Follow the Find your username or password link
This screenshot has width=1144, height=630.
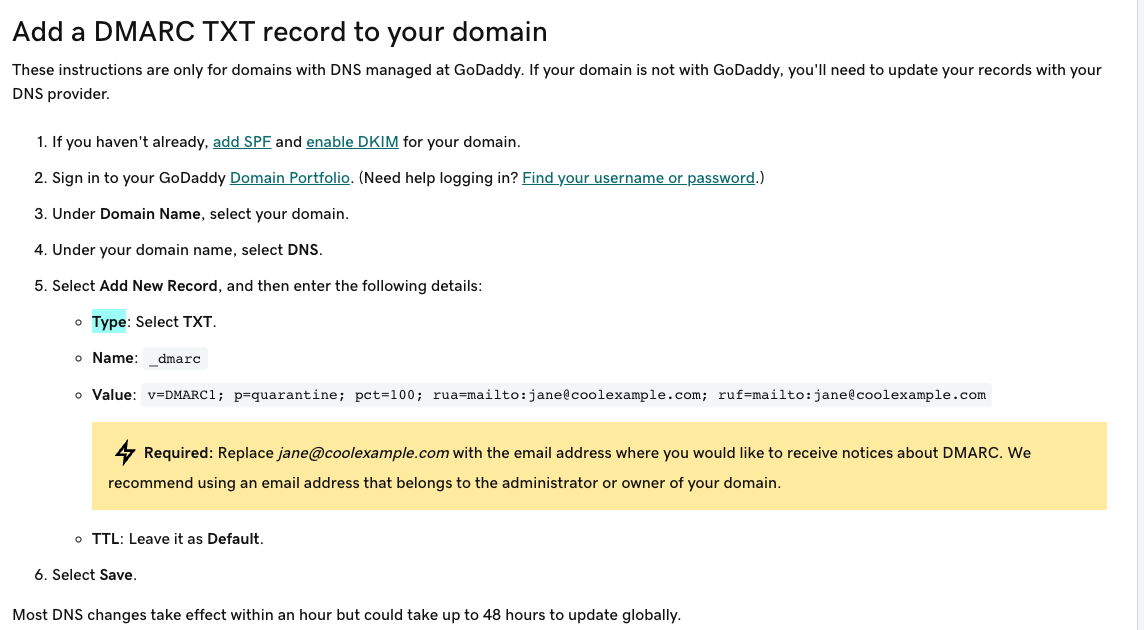[x=638, y=177]
